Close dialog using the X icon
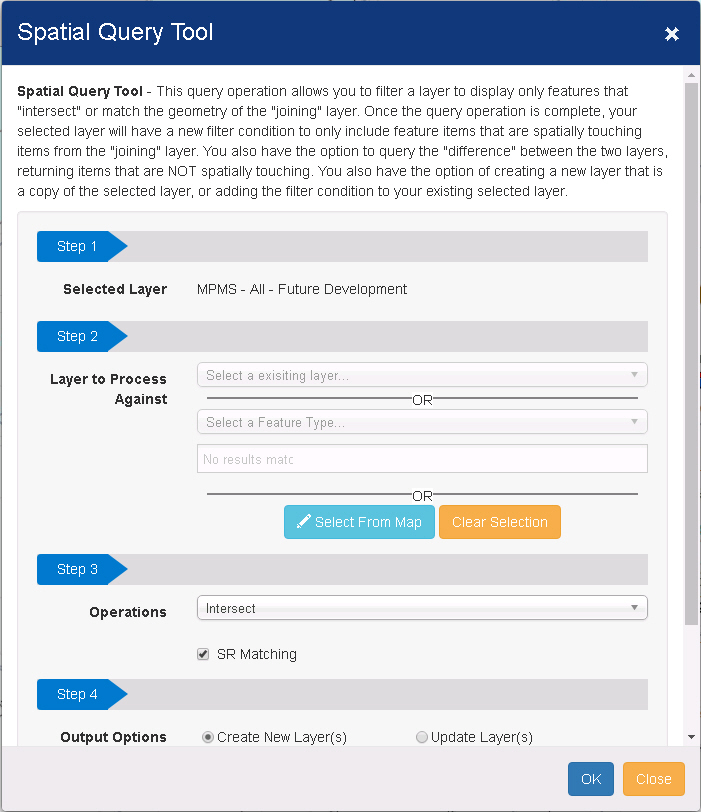 click(x=672, y=34)
